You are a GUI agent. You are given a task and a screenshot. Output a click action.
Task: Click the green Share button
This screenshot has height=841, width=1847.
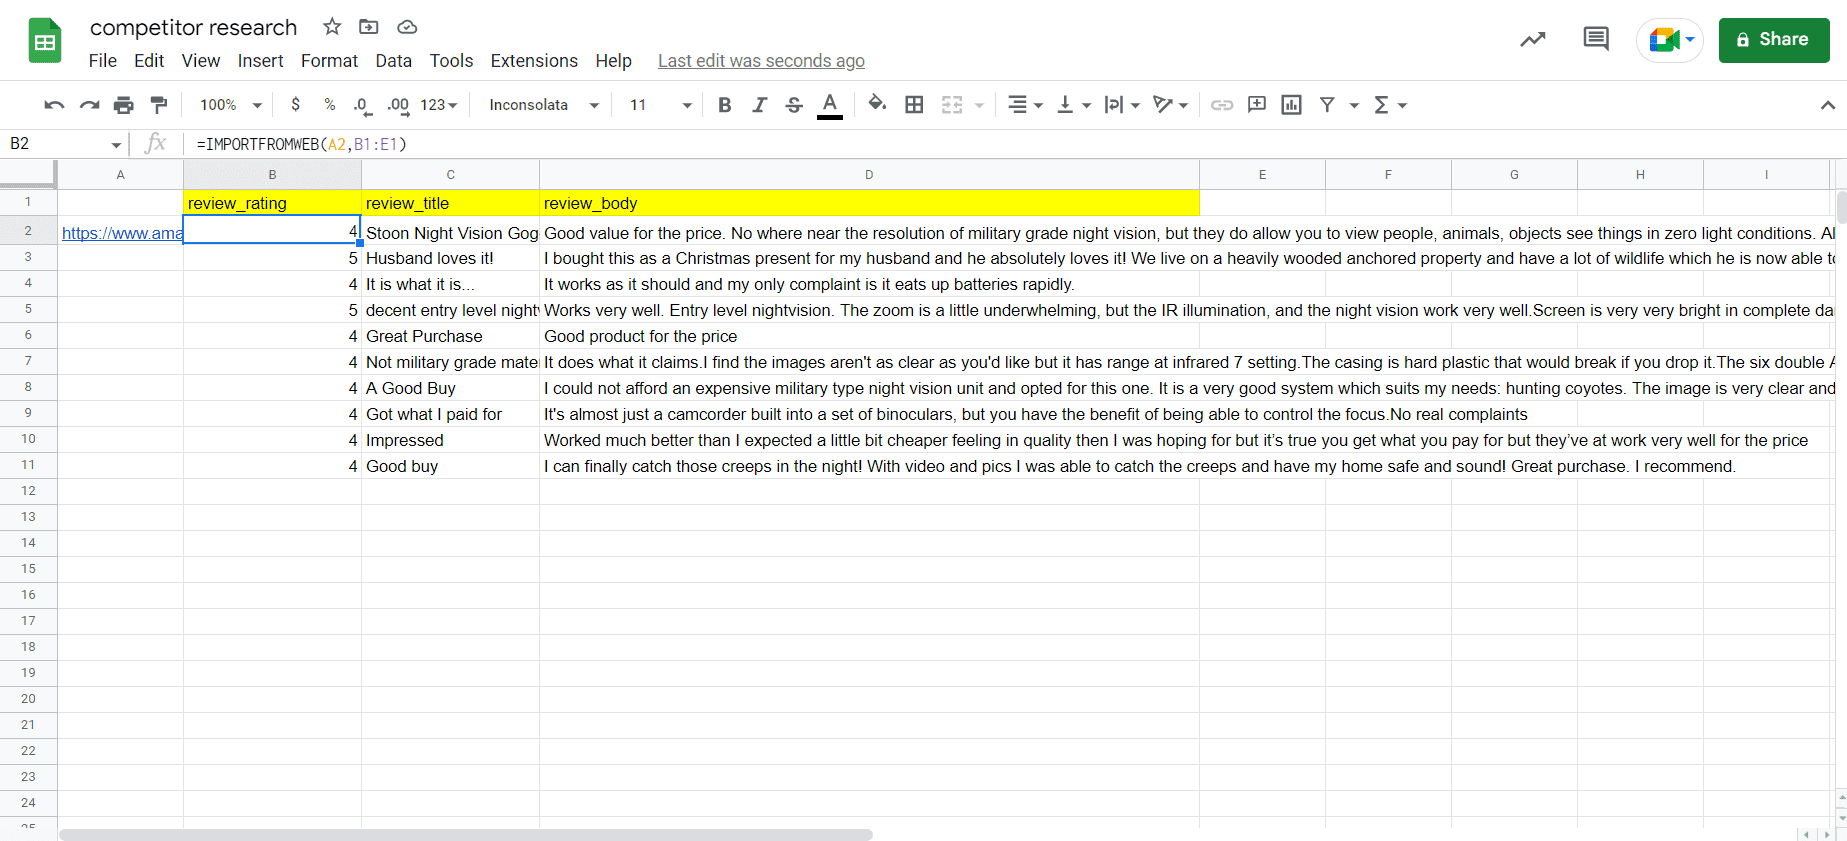click(x=1773, y=40)
